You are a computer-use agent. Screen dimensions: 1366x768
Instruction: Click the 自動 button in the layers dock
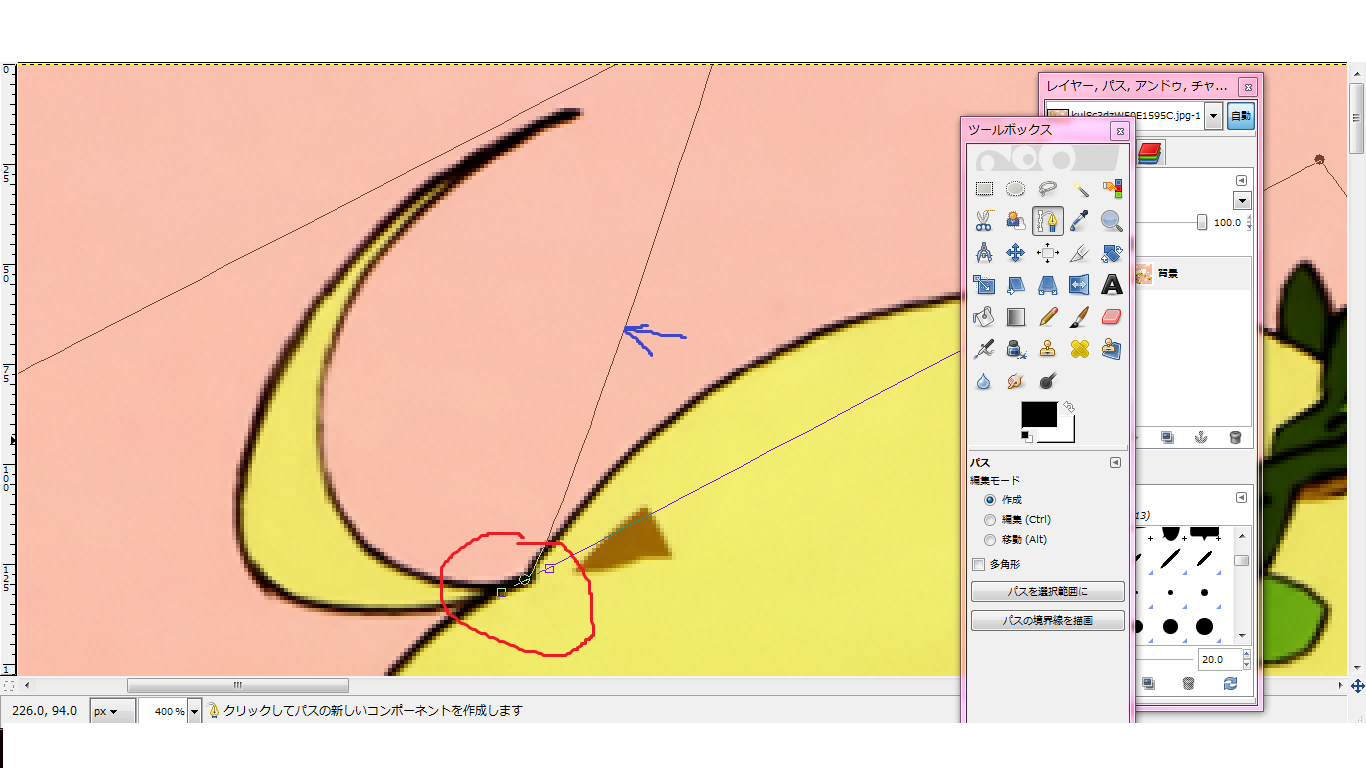tap(1241, 116)
